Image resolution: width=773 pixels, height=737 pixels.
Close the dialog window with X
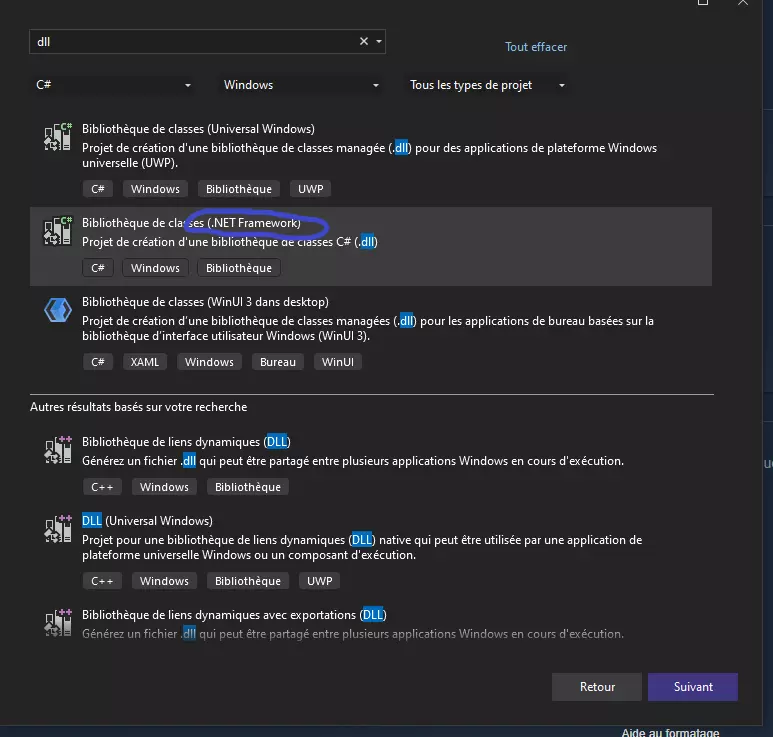pos(743,2)
